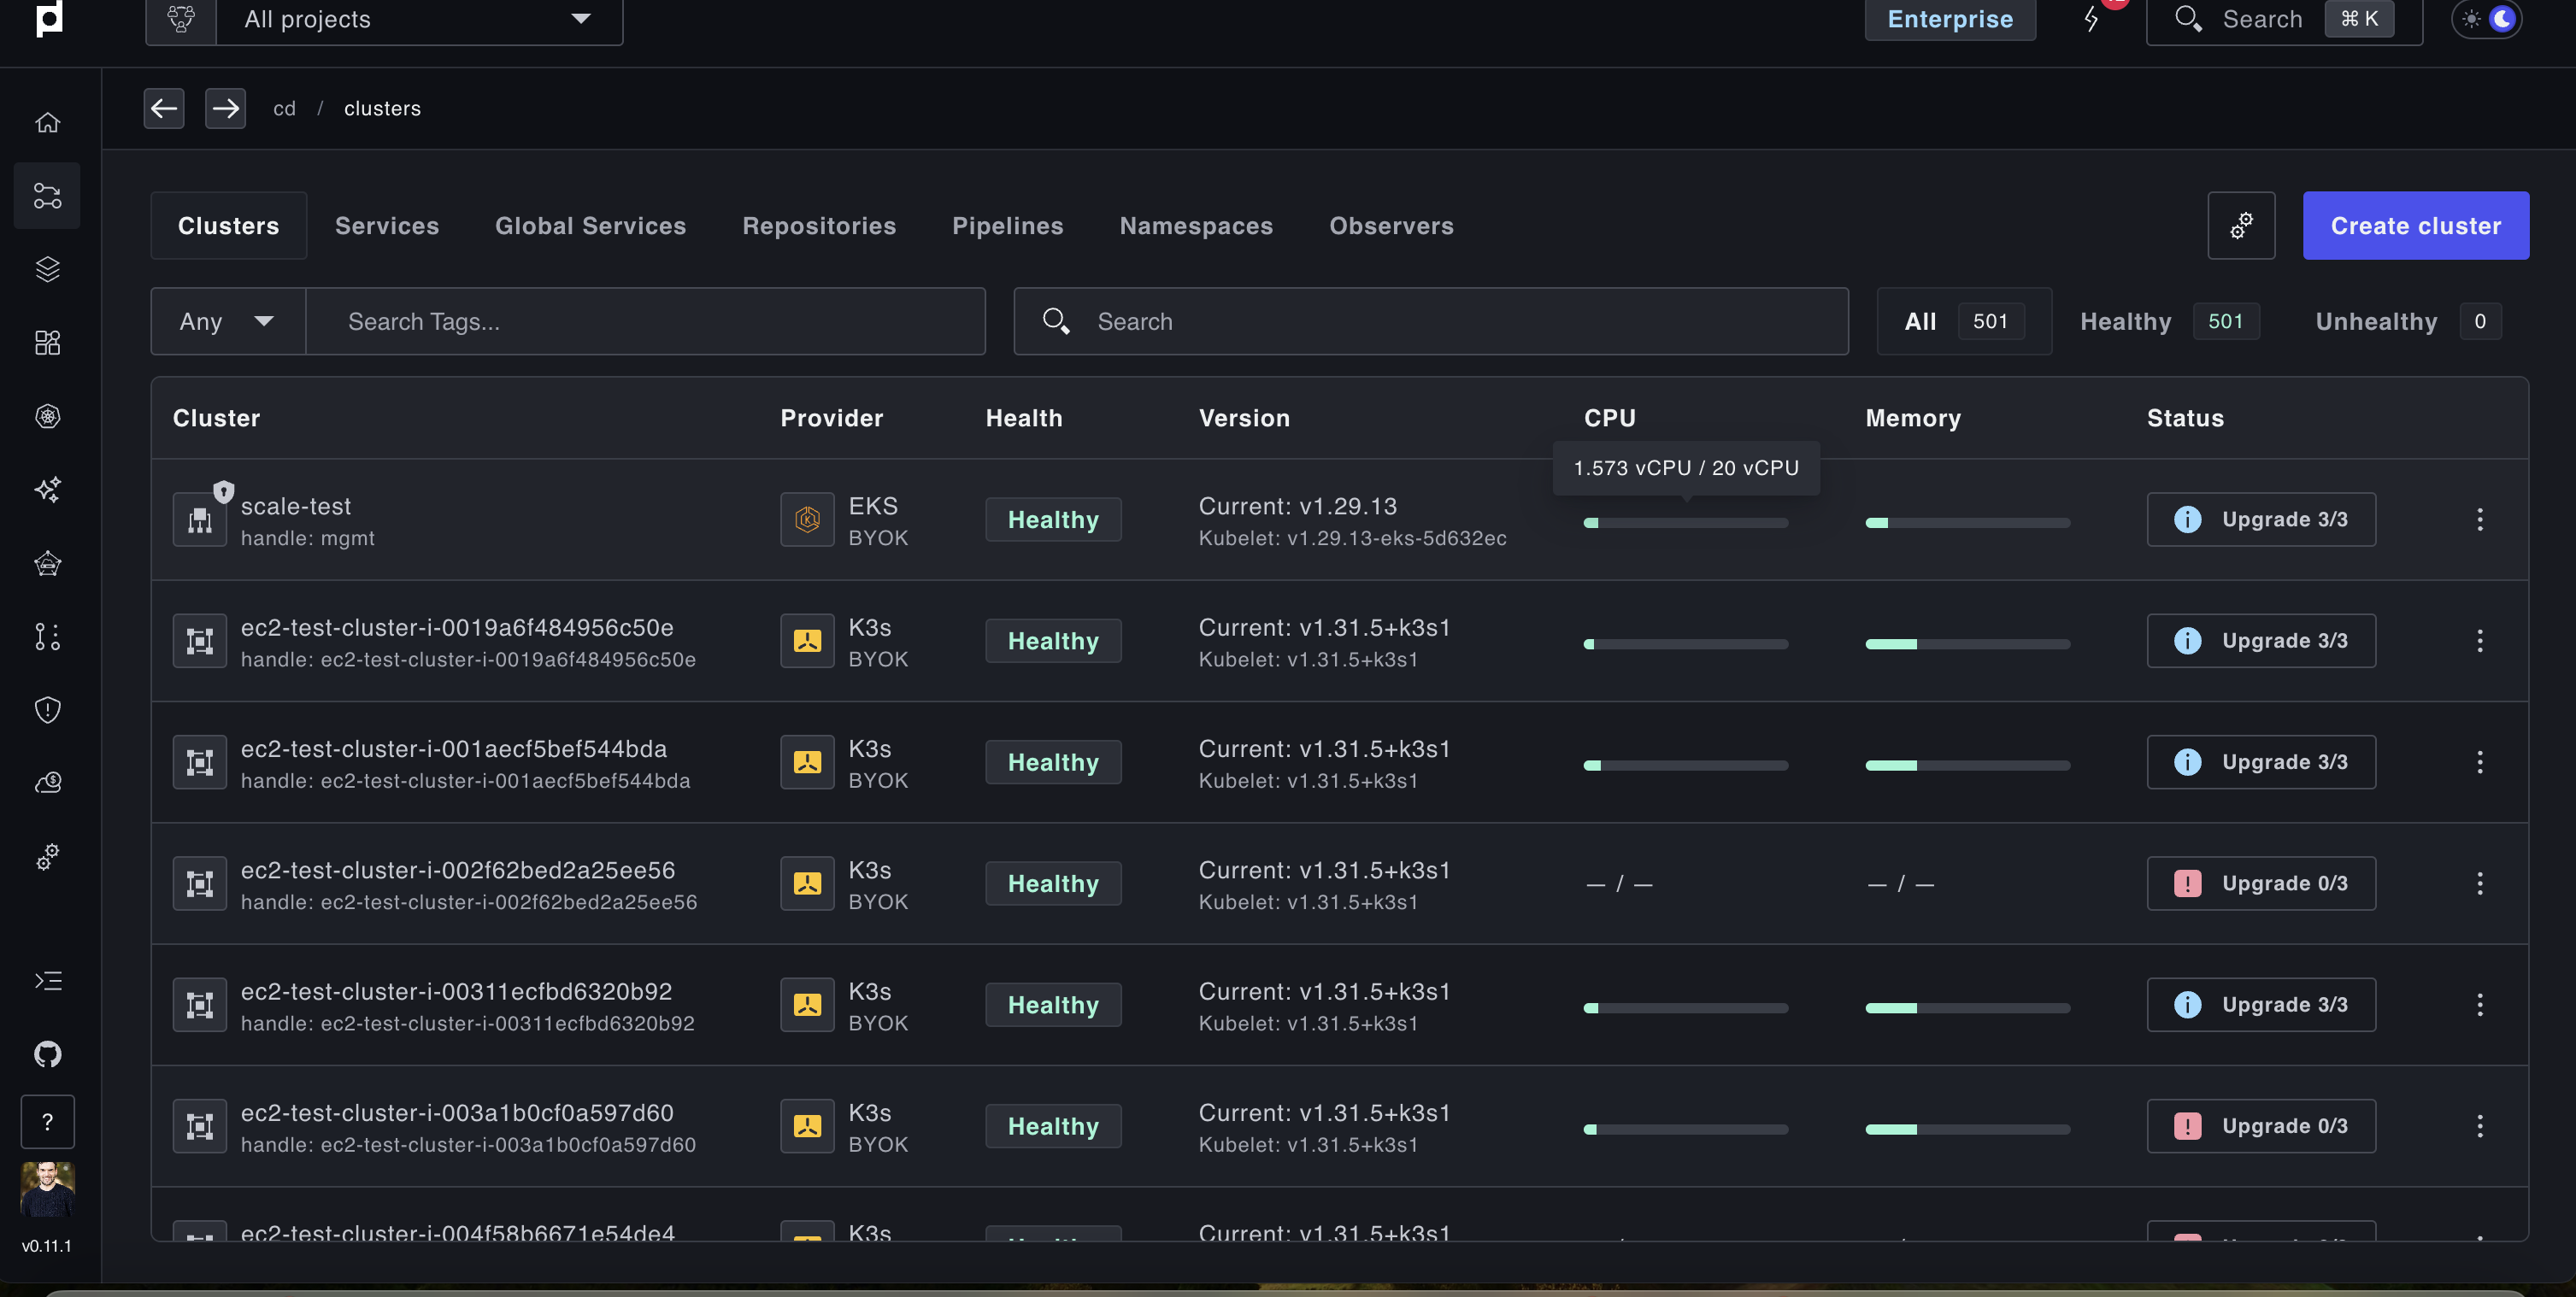The image size is (2576, 1297).
Task: Click Healthy badge in scale-test row
Action: click(x=1053, y=519)
